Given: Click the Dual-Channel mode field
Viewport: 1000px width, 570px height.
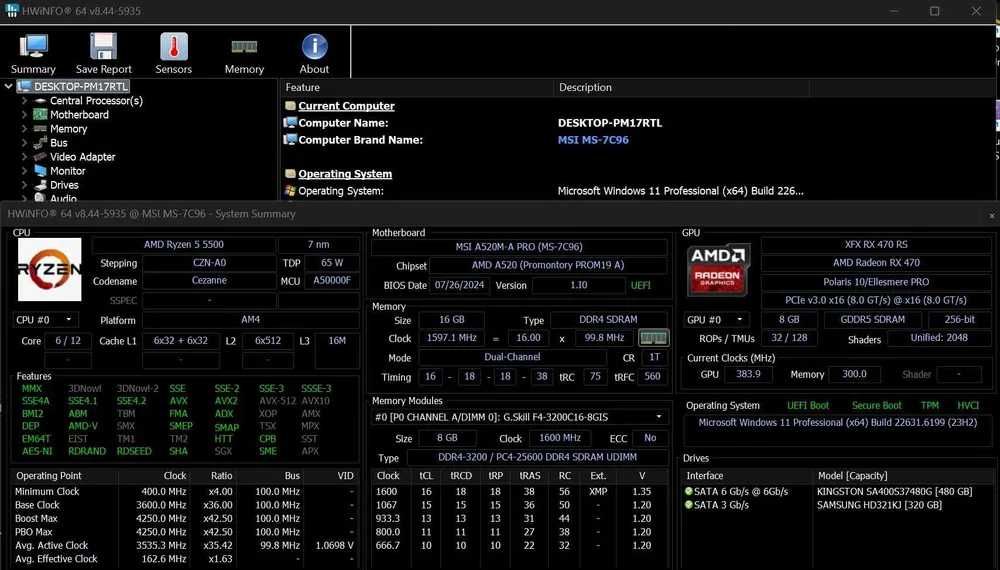Looking at the screenshot, I should tap(511, 357).
